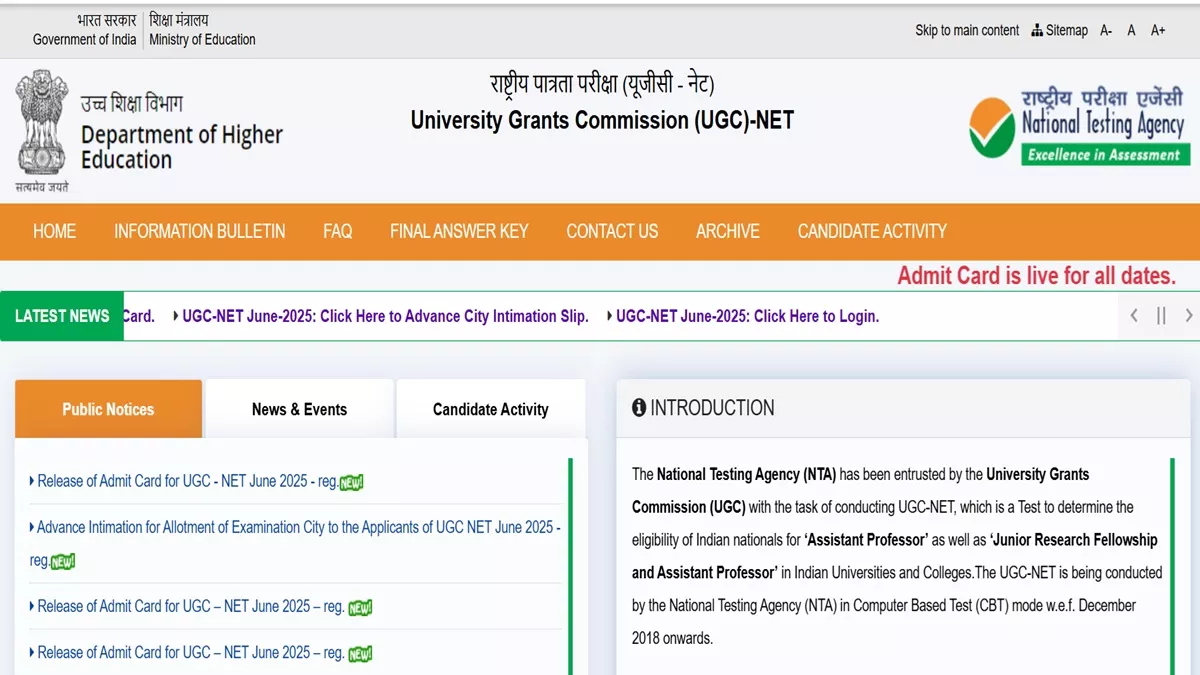Open CANDIDATE ACTIVITY menu item
This screenshot has width=1200, height=675.
point(872,231)
